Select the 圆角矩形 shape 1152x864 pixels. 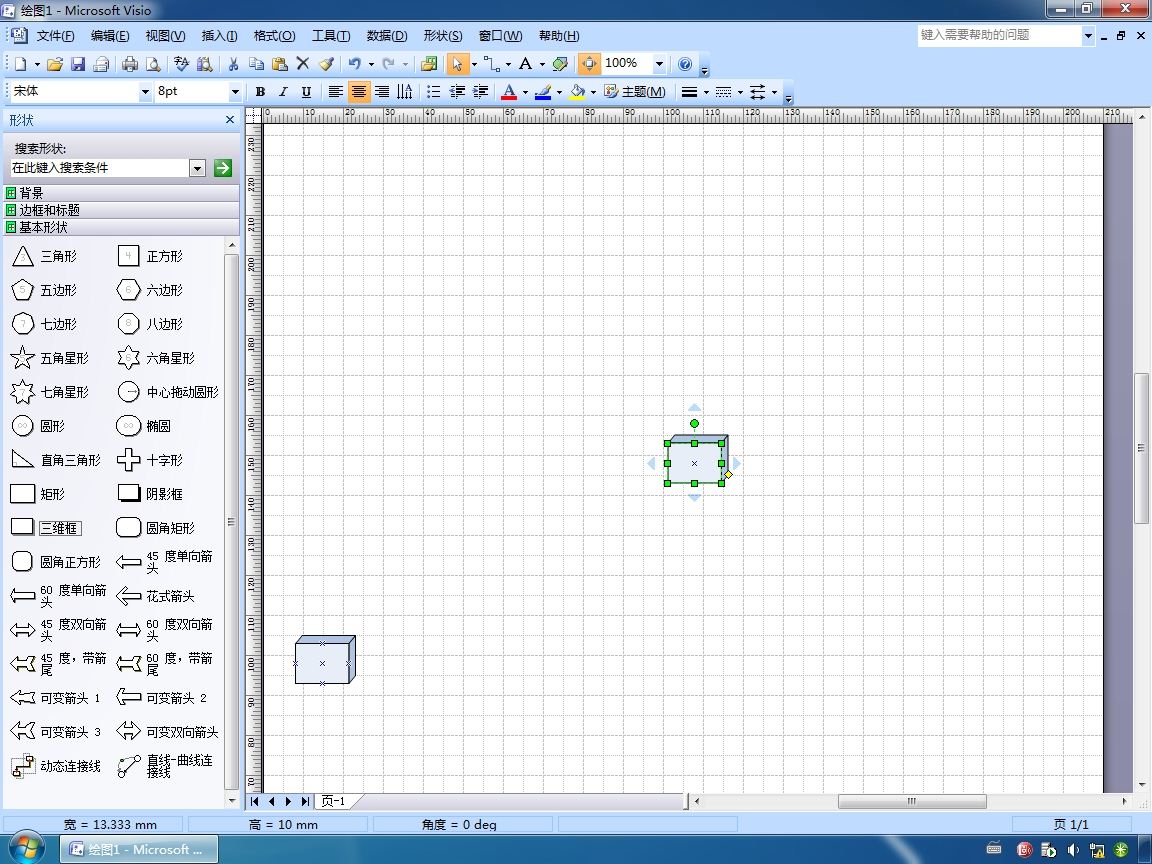(156, 528)
